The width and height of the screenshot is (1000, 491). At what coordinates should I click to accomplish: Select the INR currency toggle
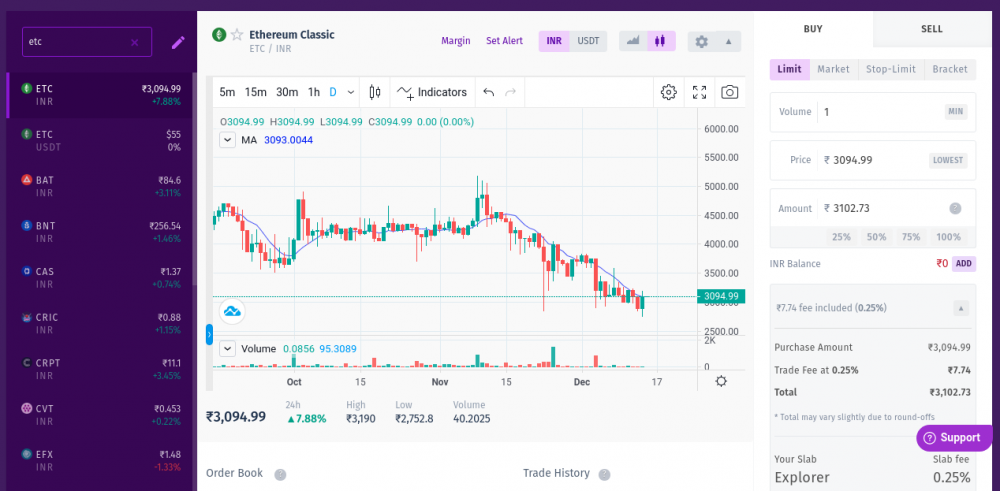coord(553,41)
